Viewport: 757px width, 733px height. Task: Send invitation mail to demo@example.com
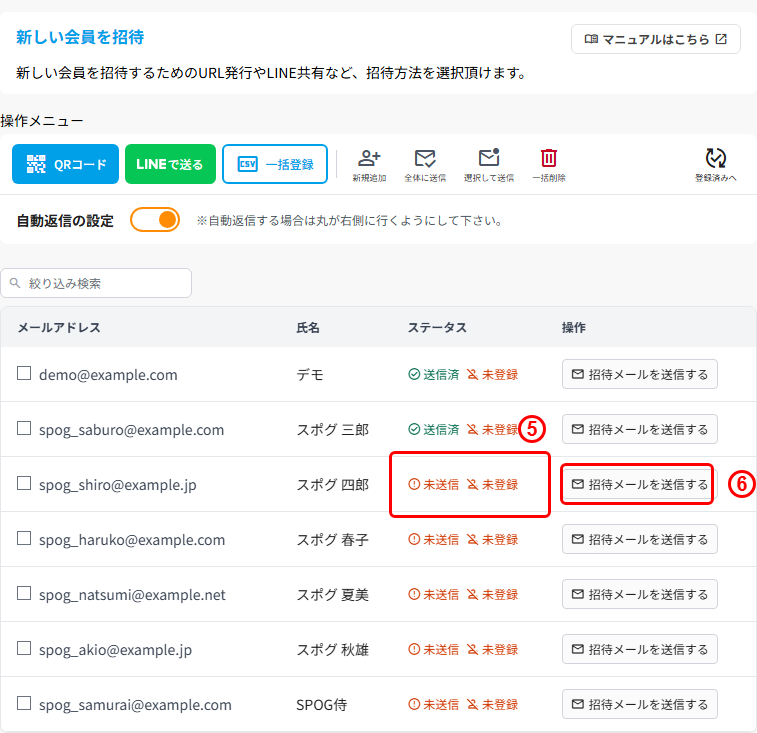[x=640, y=374]
